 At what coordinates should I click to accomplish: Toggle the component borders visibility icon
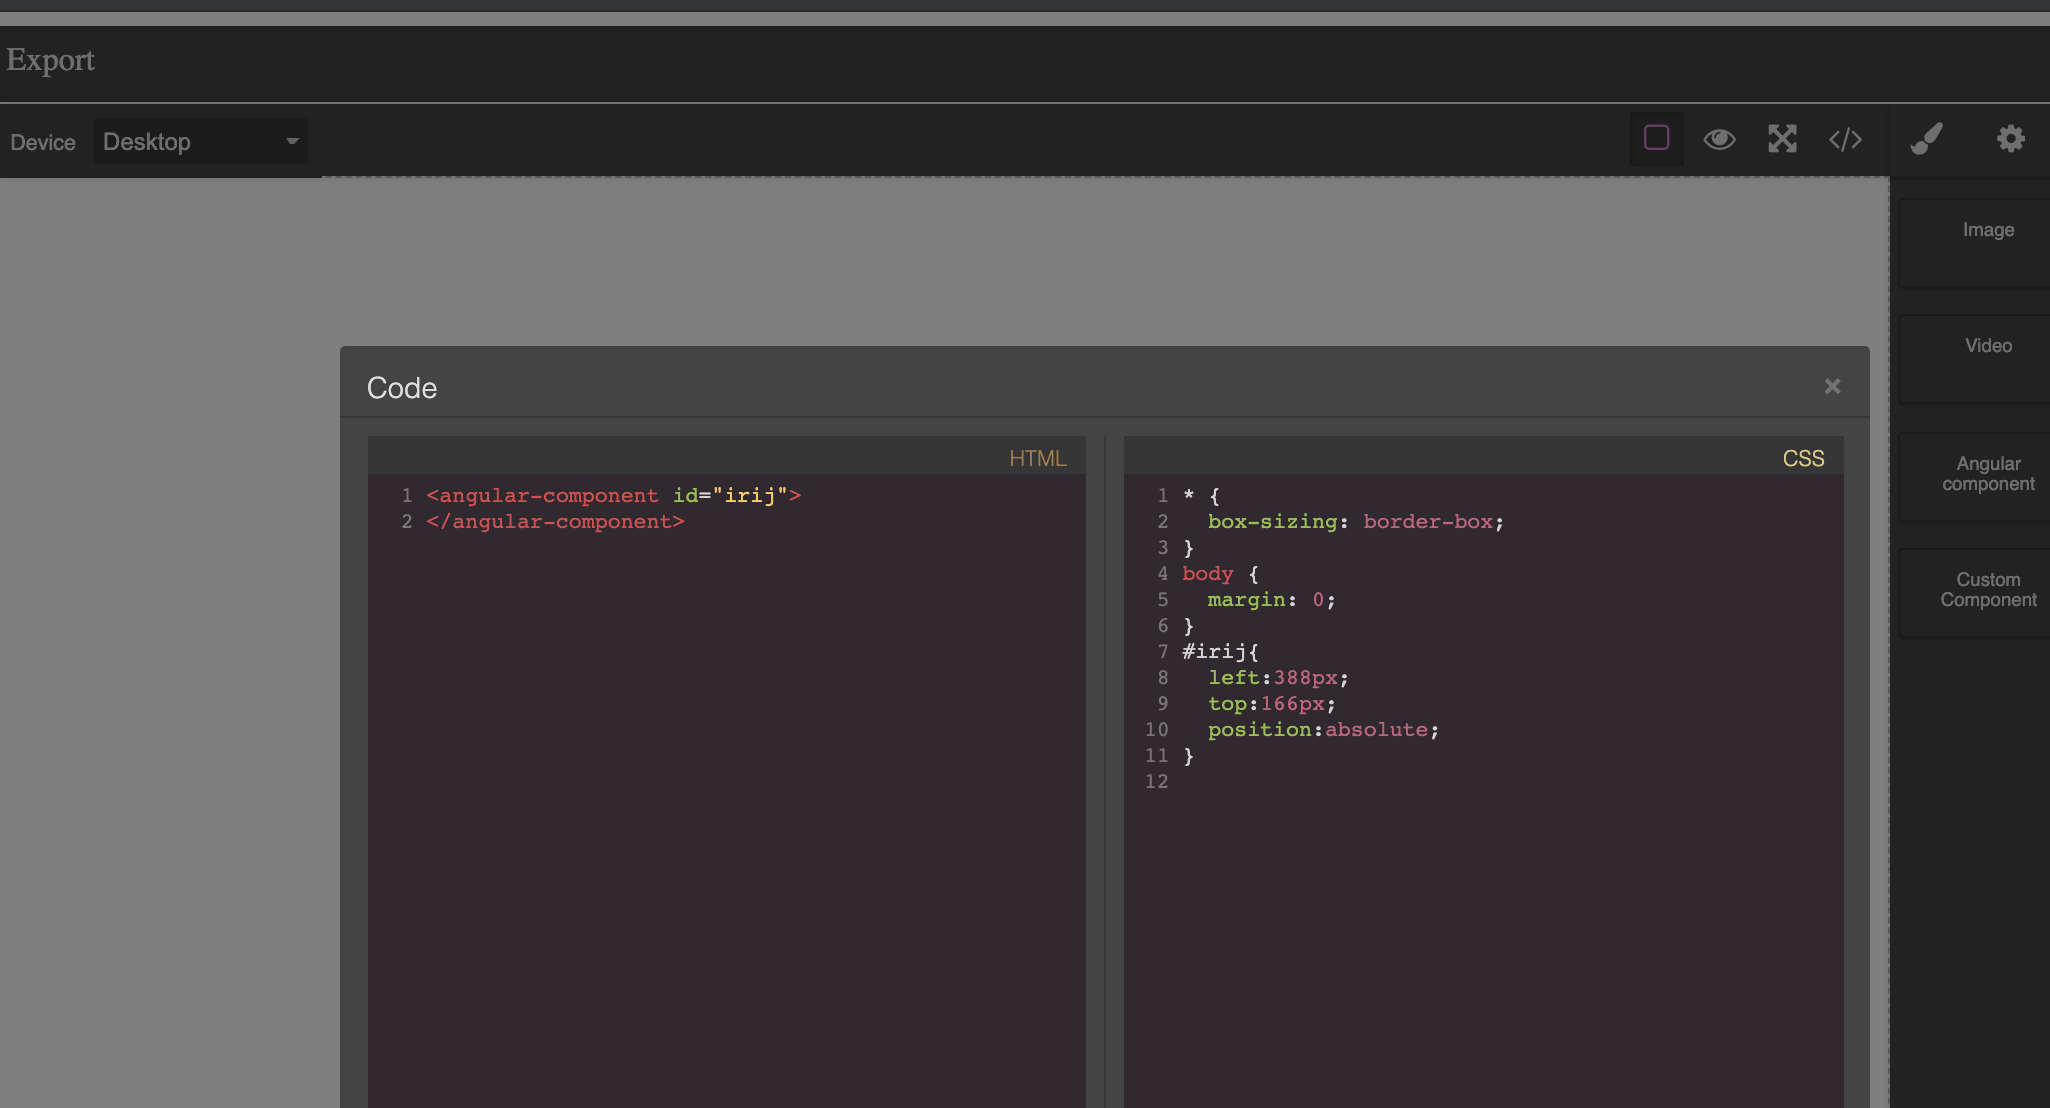pyautogui.click(x=1655, y=139)
